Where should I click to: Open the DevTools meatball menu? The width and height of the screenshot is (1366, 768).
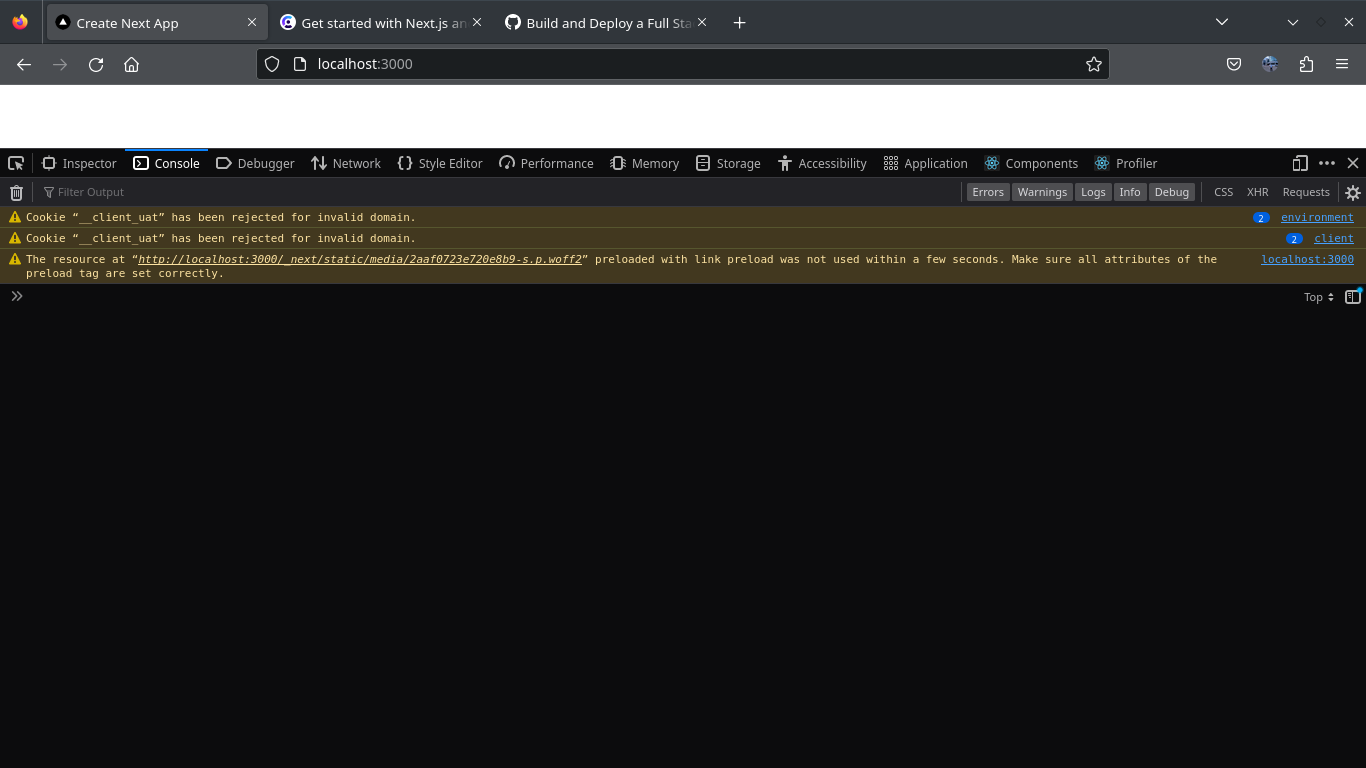[1326, 162]
